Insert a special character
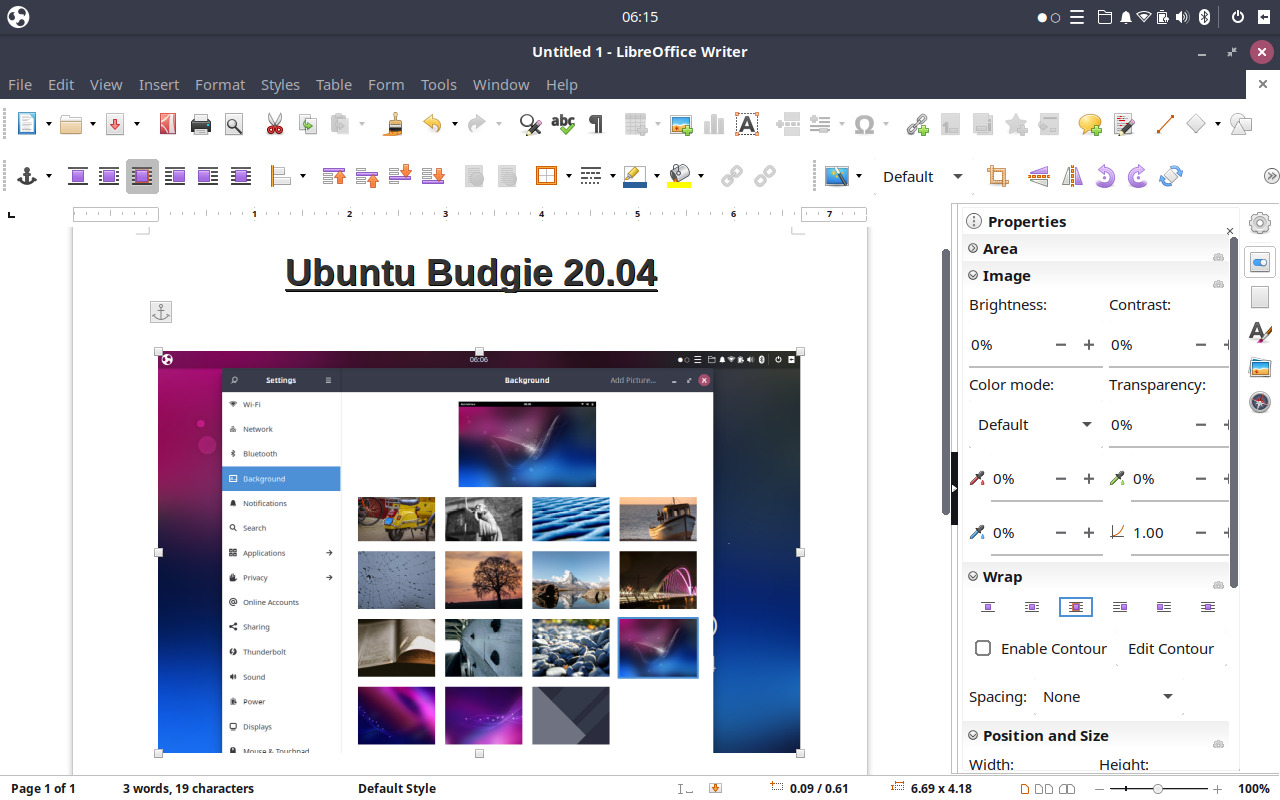 click(864, 124)
